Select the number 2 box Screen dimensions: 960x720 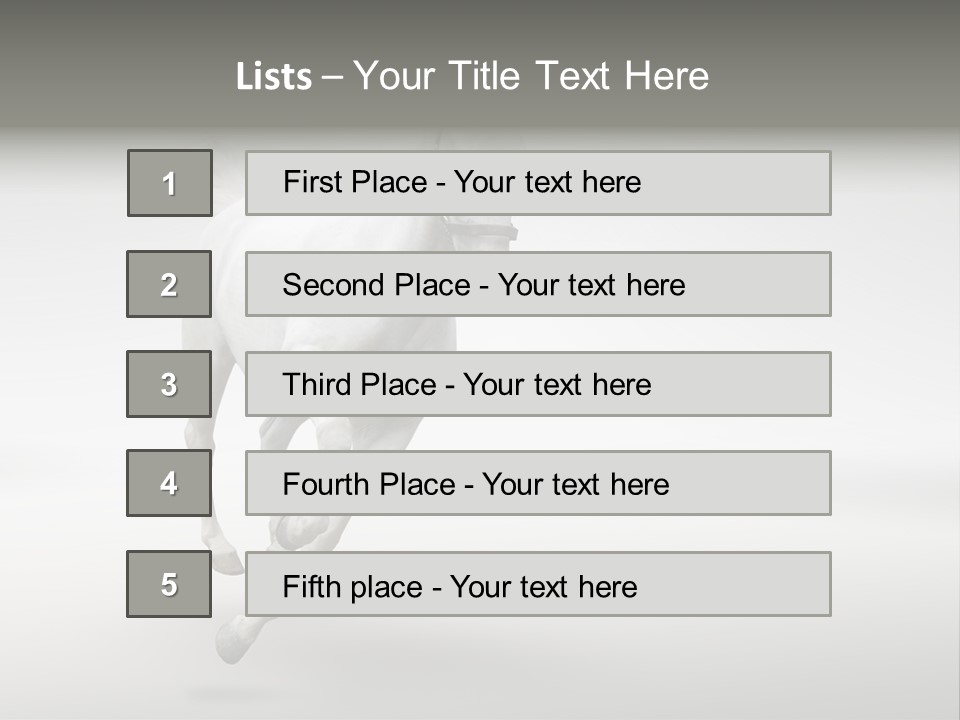click(x=169, y=284)
